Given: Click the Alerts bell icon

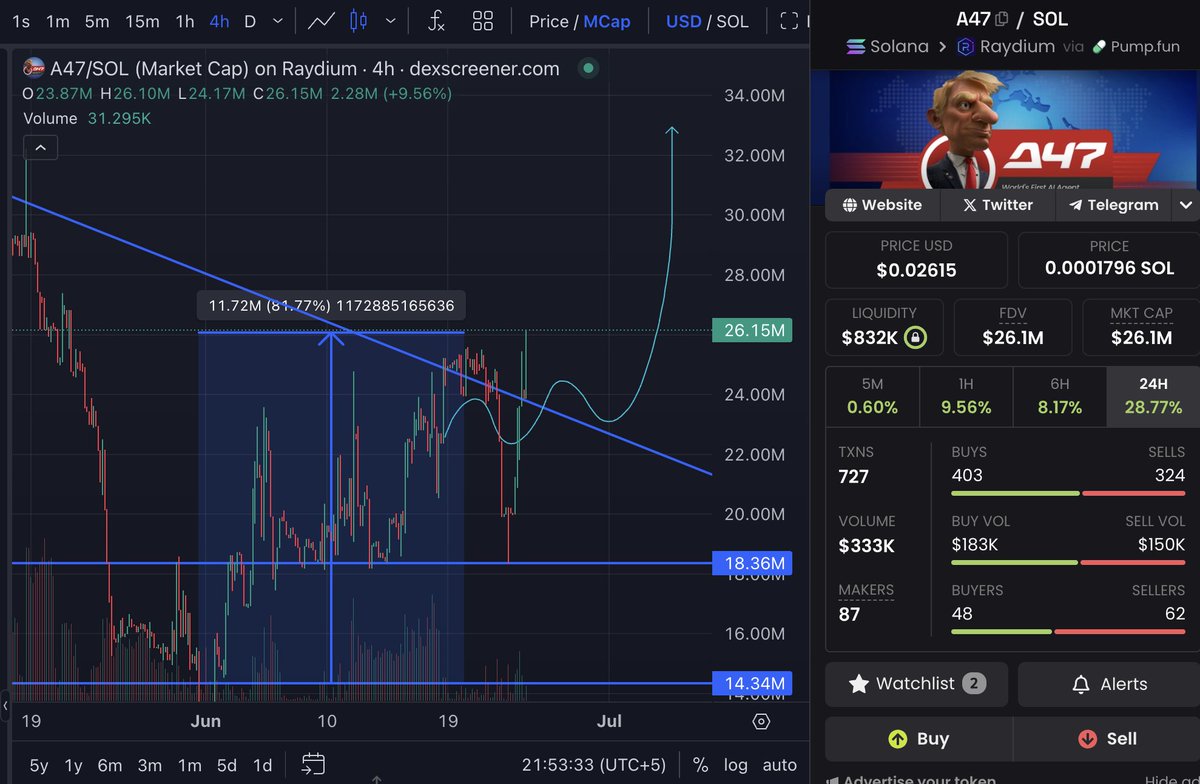Looking at the screenshot, I should (1081, 685).
